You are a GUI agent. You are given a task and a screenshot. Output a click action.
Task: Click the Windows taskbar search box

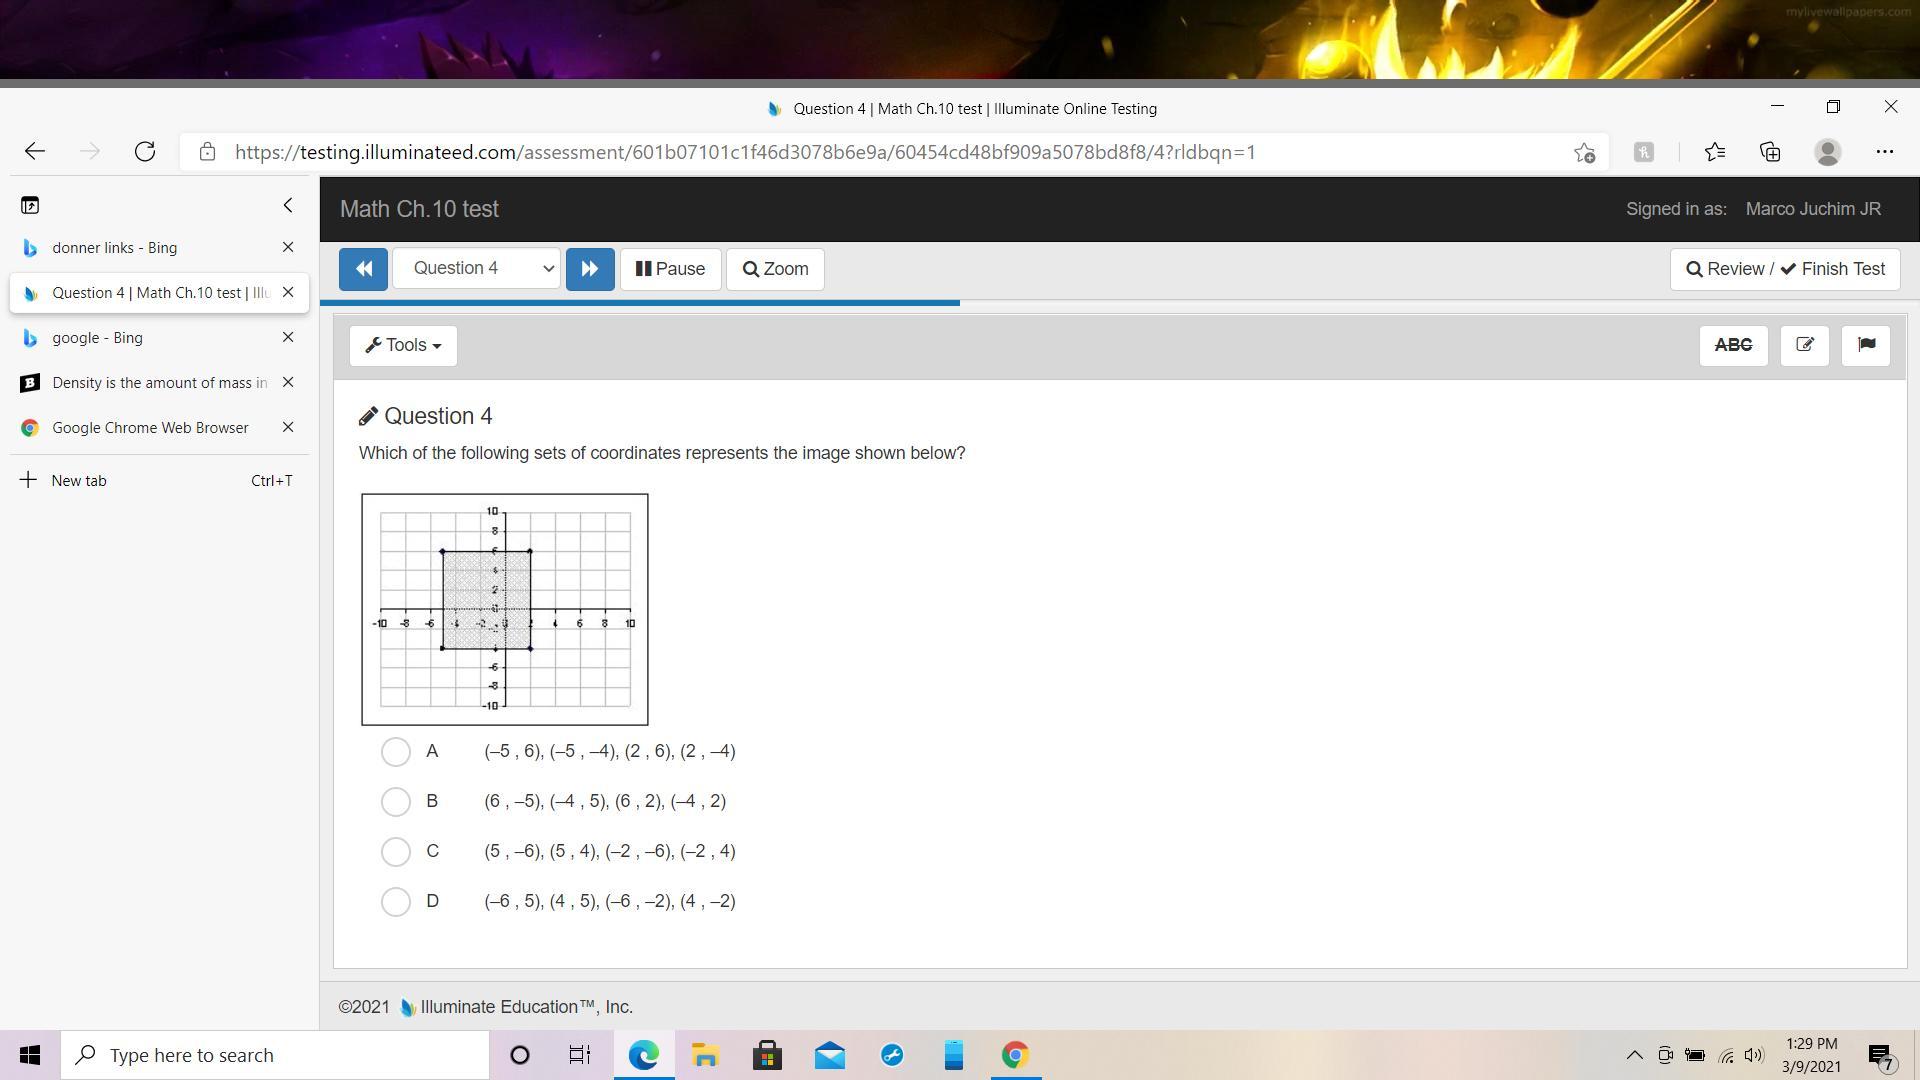[275, 1055]
